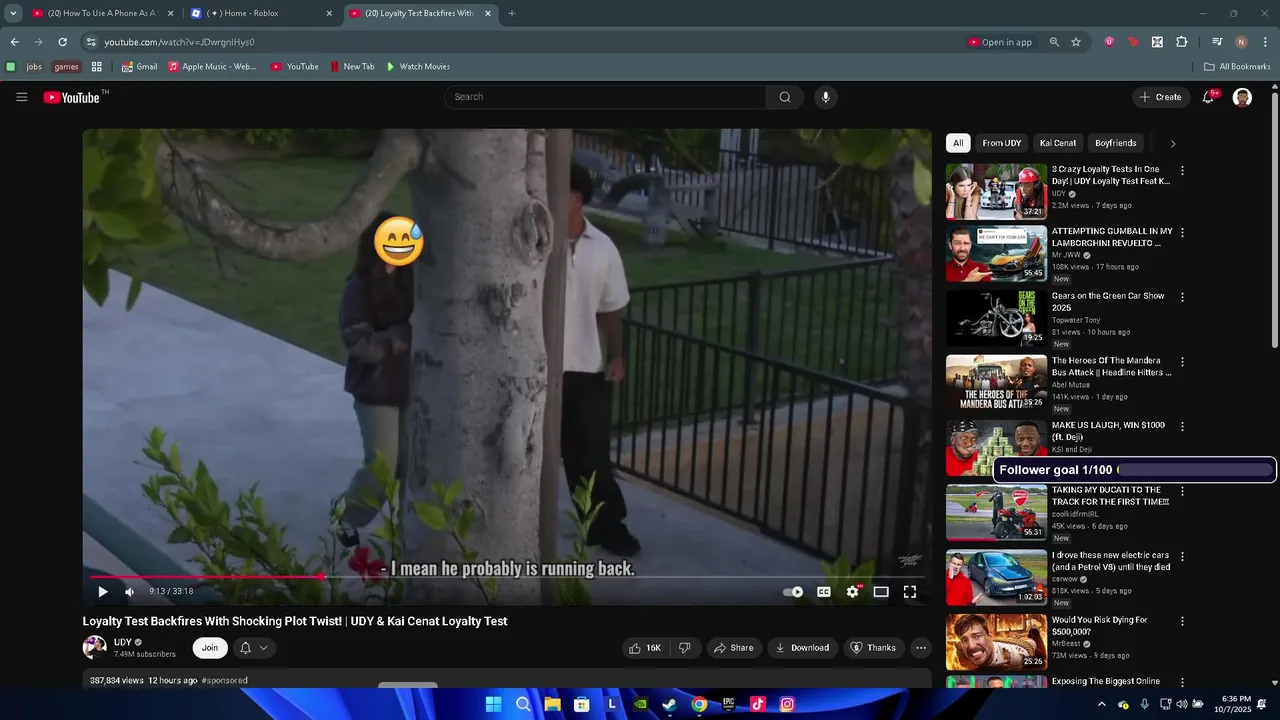Open options for Would You Risk Dying video
Viewport: 1280px width, 720px height.
1182,621
